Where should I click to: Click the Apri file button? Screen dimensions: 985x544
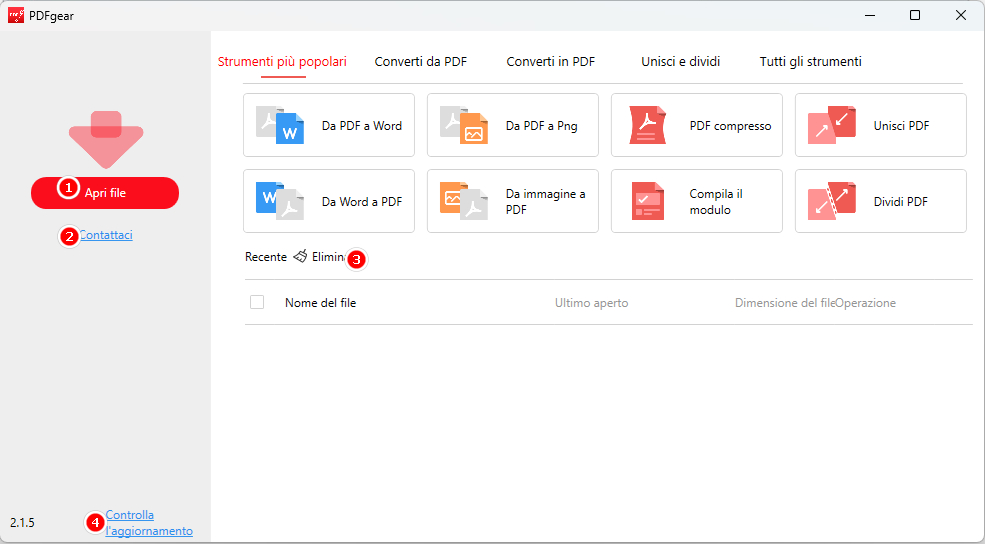coord(105,193)
